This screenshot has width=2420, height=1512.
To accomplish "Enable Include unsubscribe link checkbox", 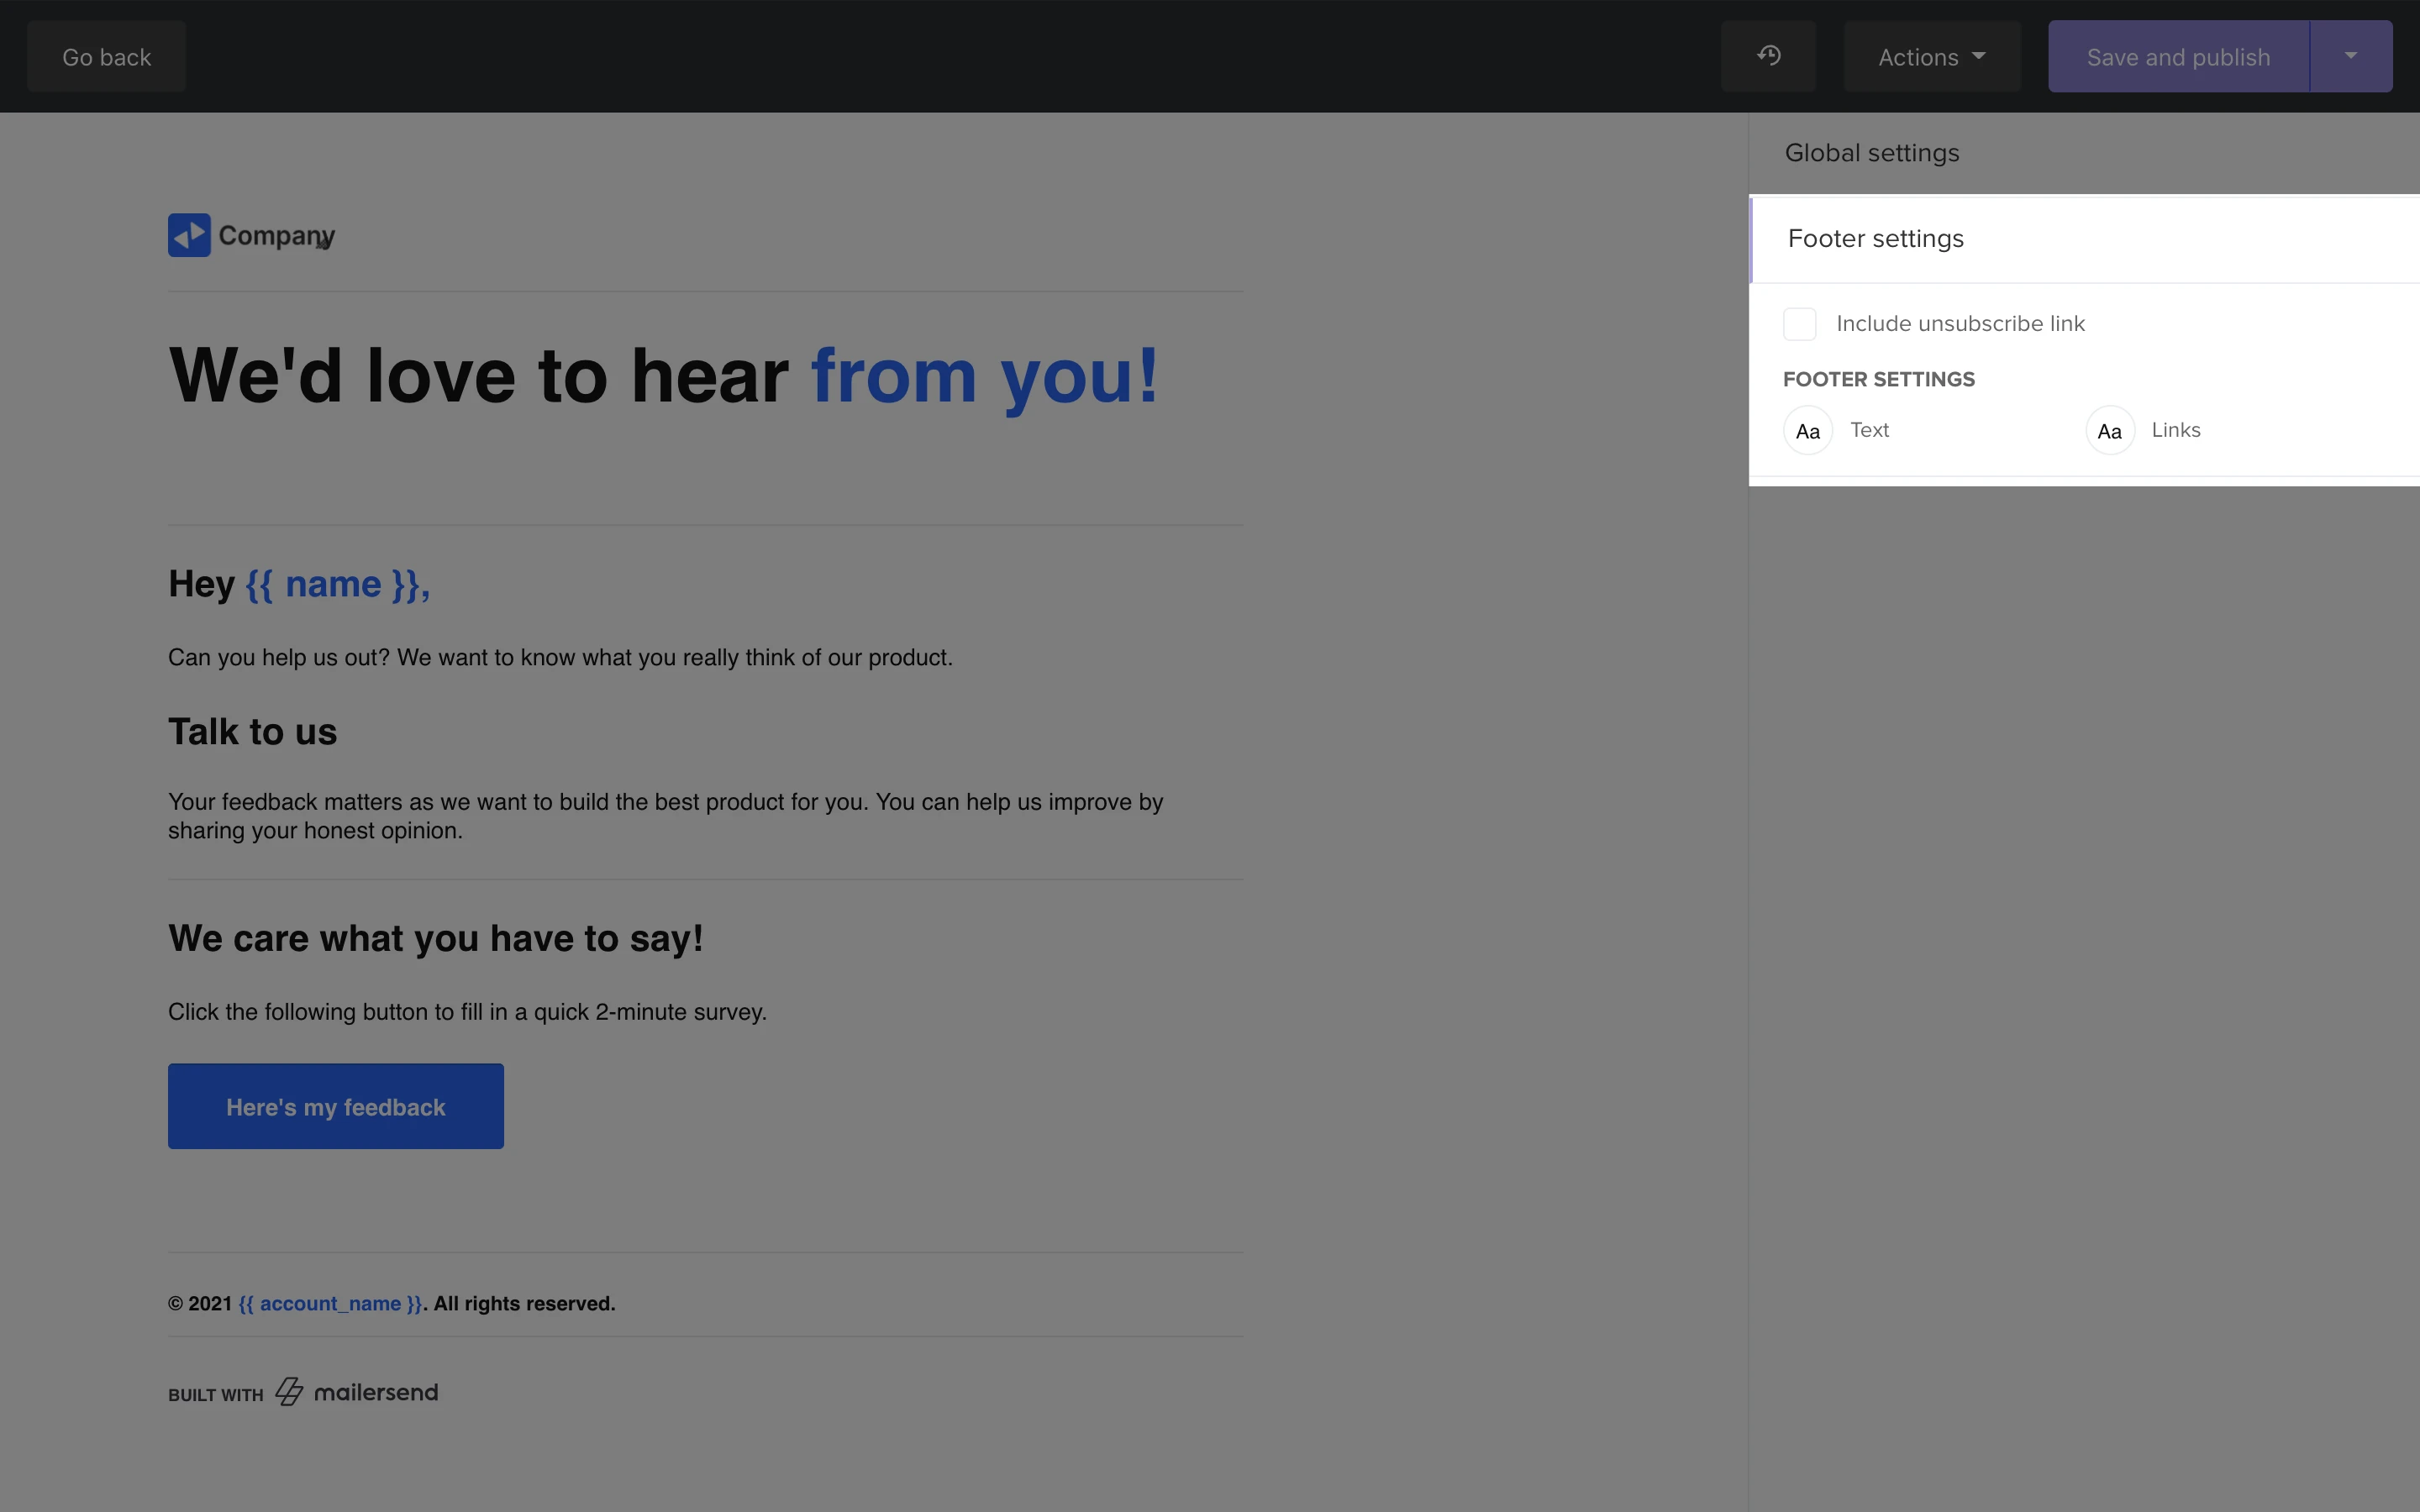I will (x=1799, y=324).
